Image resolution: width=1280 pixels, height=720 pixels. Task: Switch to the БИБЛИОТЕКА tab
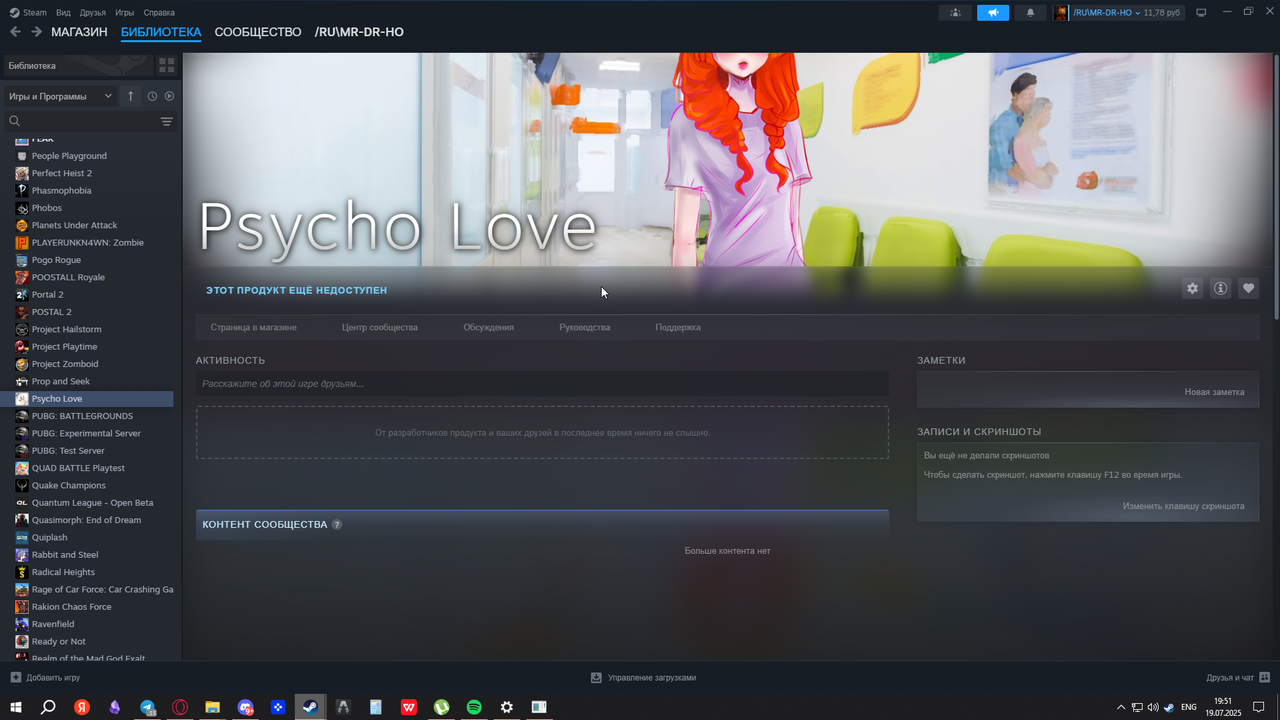161,32
